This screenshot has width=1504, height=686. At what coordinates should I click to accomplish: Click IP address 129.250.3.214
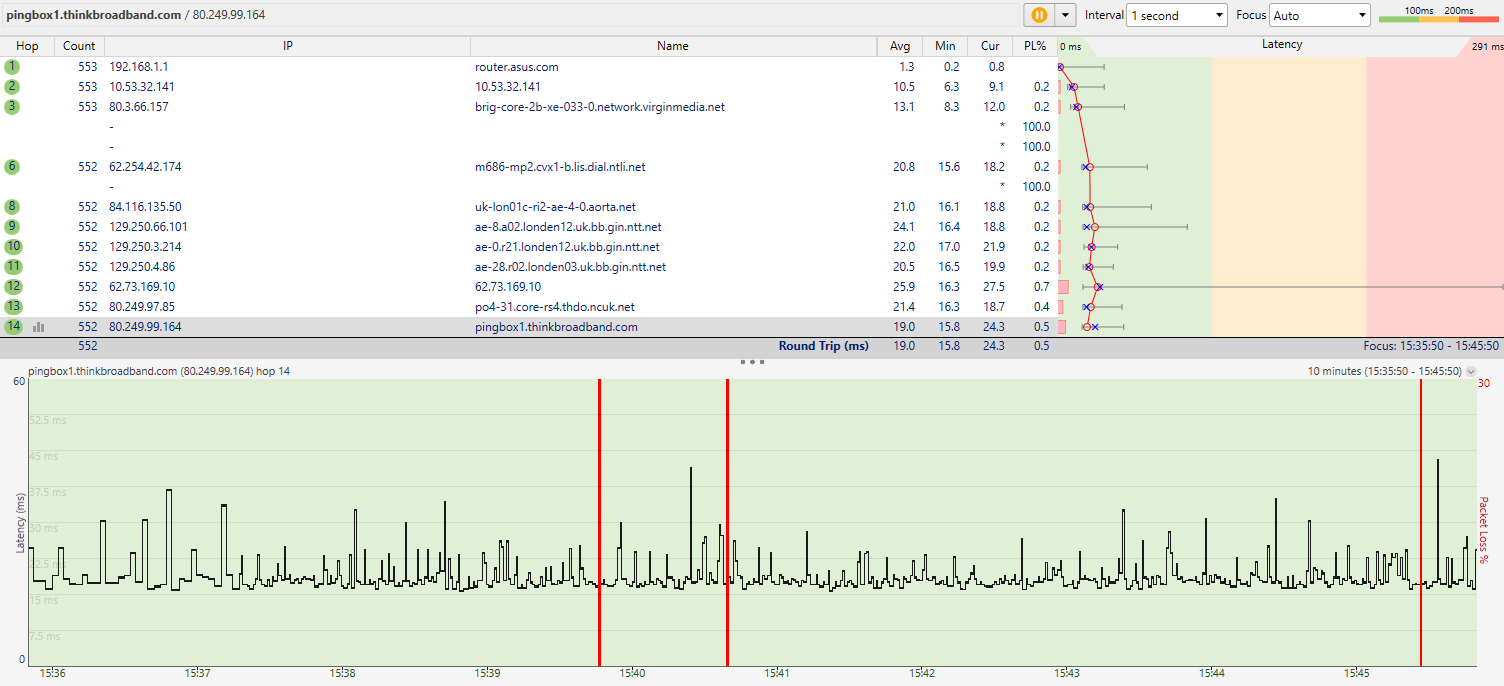pos(145,247)
